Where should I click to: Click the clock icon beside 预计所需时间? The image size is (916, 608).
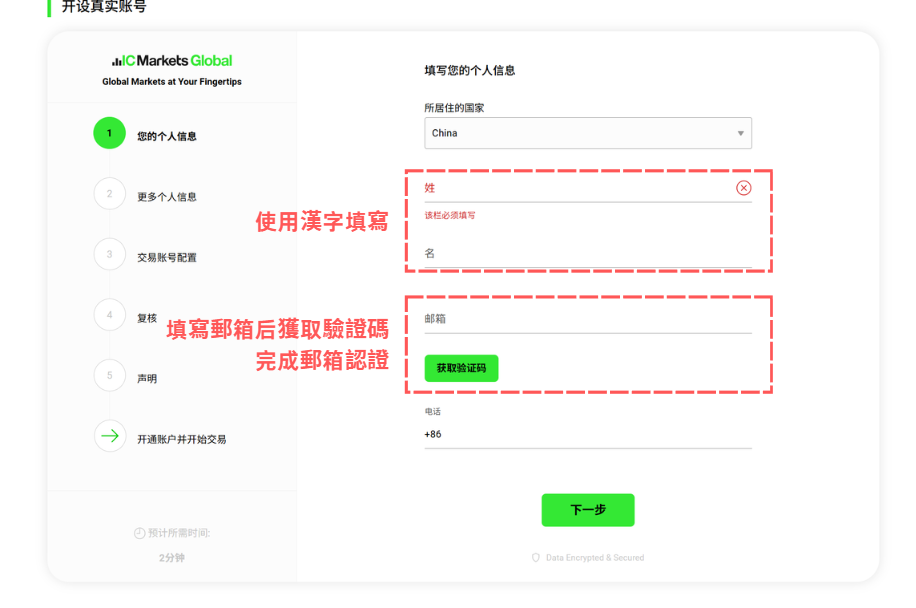(140, 533)
